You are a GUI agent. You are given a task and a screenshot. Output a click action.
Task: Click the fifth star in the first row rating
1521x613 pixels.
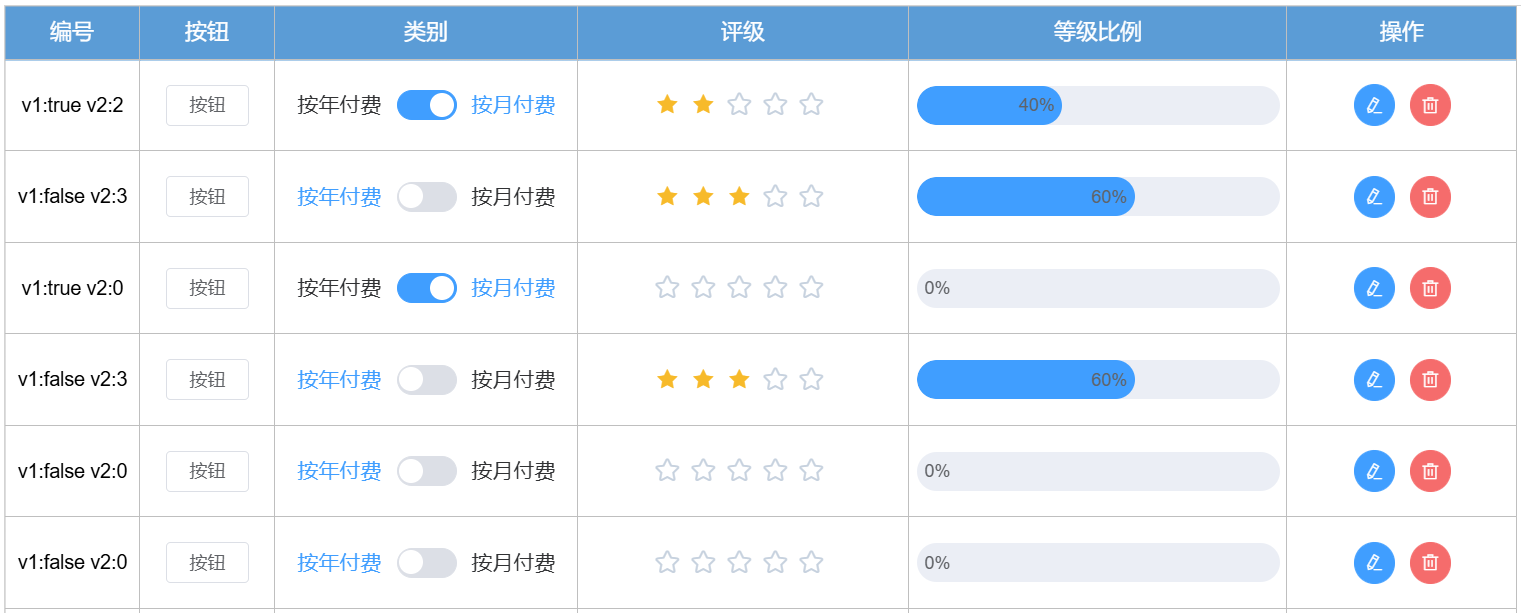(811, 104)
